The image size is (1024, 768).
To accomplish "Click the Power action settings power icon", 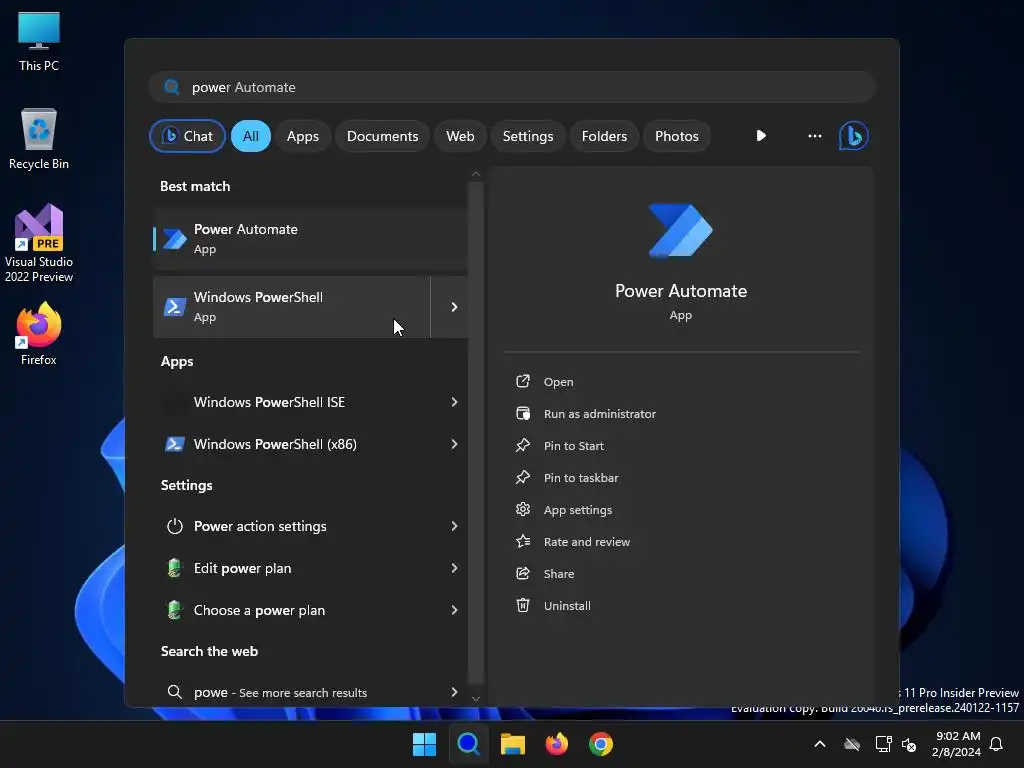I will [174, 526].
